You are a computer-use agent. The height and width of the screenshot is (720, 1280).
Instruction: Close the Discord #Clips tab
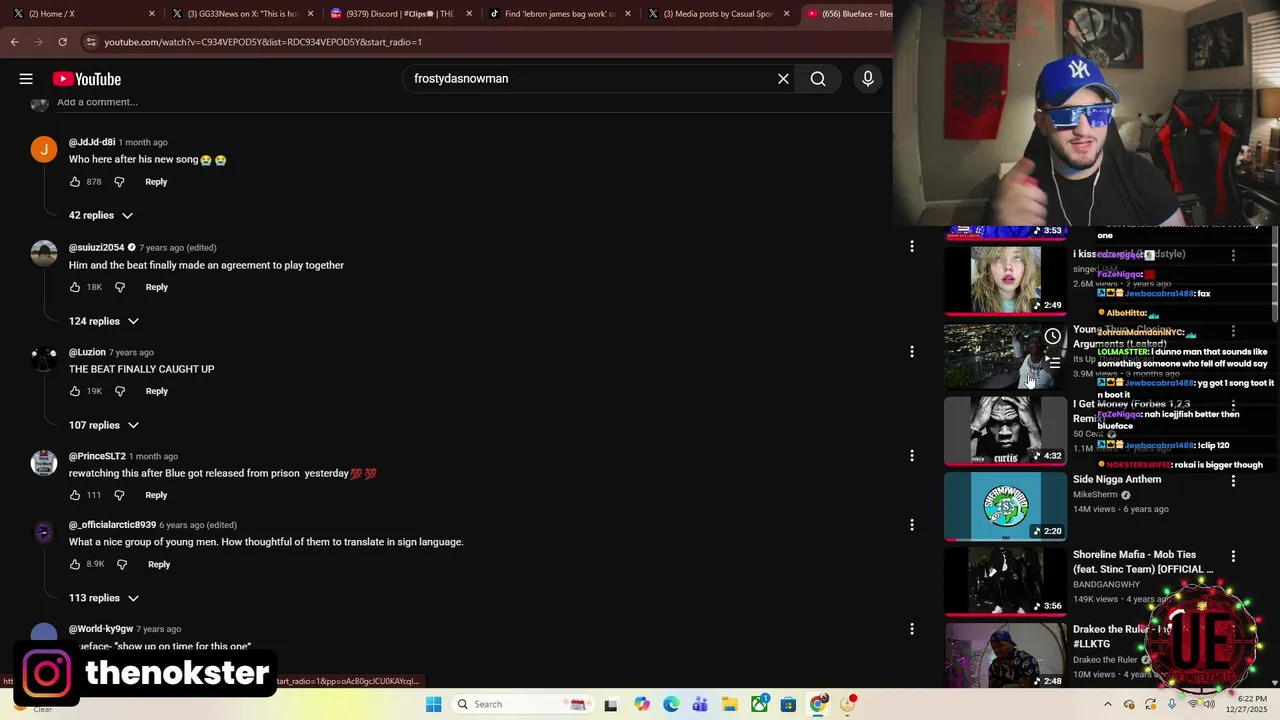[x=469, y=14]
